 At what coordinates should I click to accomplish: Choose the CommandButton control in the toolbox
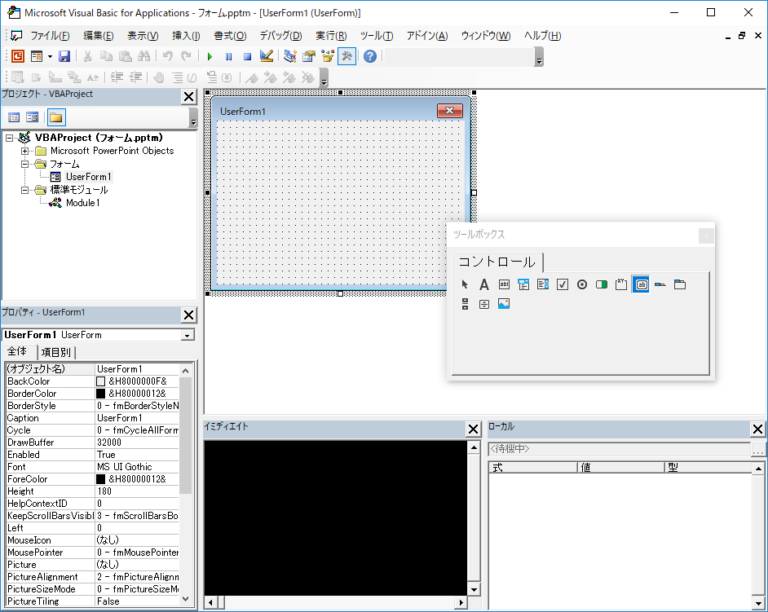[x=641, y=285]
